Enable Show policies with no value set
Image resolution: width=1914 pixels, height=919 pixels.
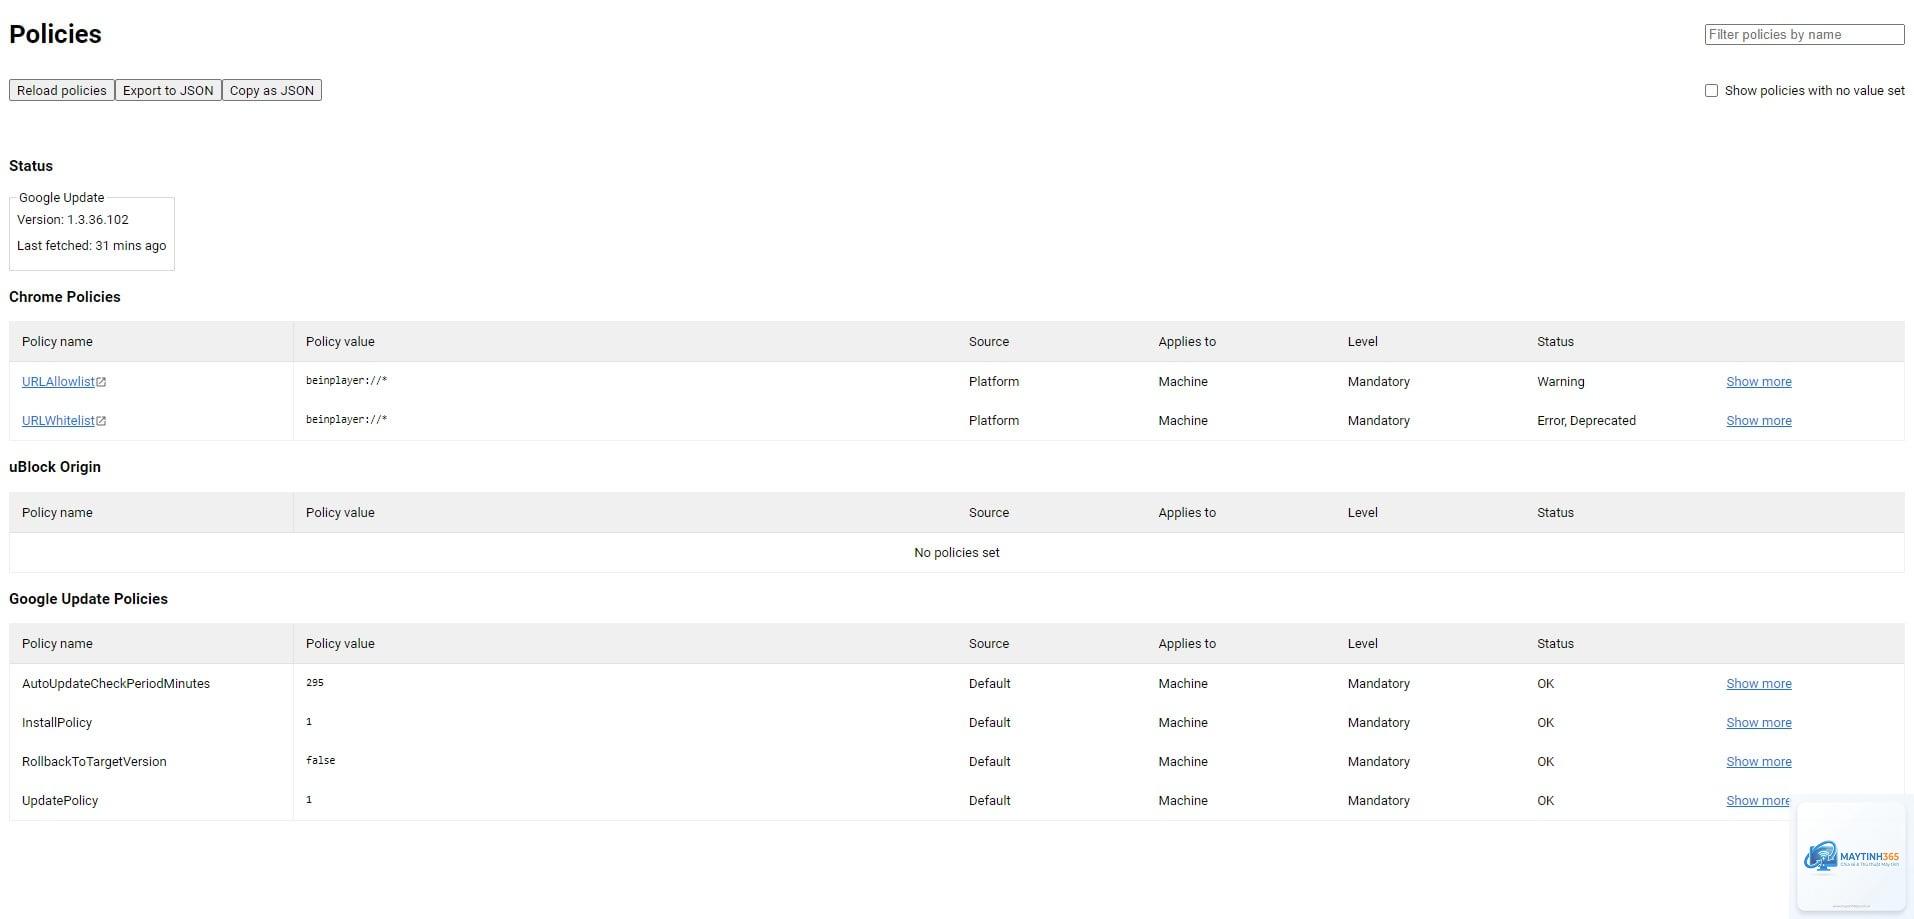pyautogui.click(x=1711, y=90)
